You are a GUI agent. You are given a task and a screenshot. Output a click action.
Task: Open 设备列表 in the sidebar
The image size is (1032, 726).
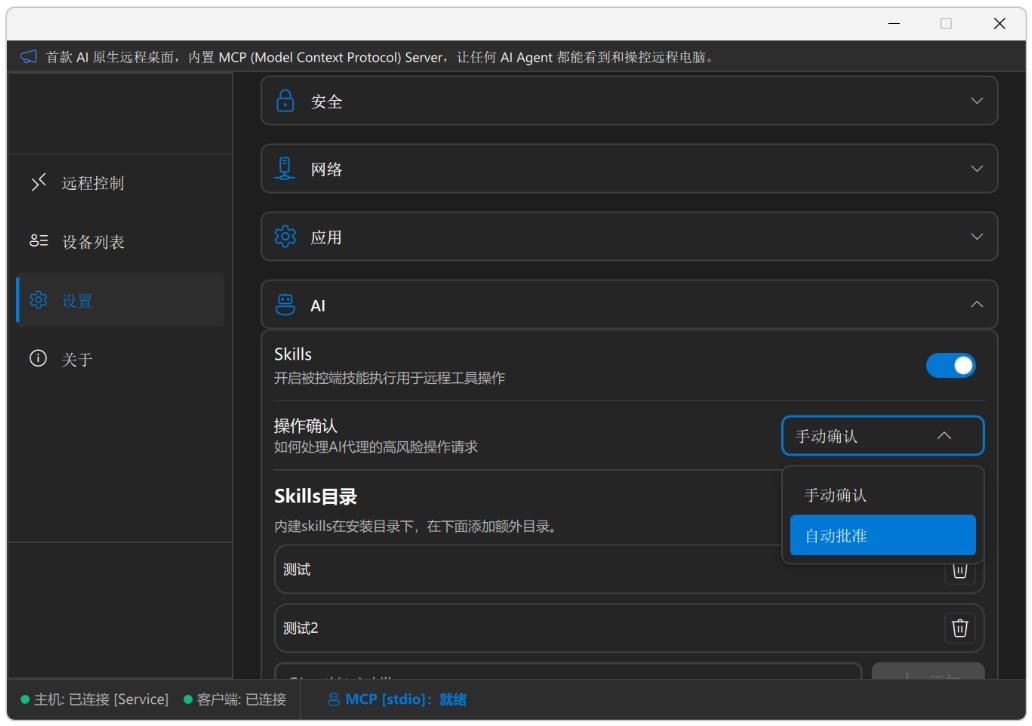[120, 242]
